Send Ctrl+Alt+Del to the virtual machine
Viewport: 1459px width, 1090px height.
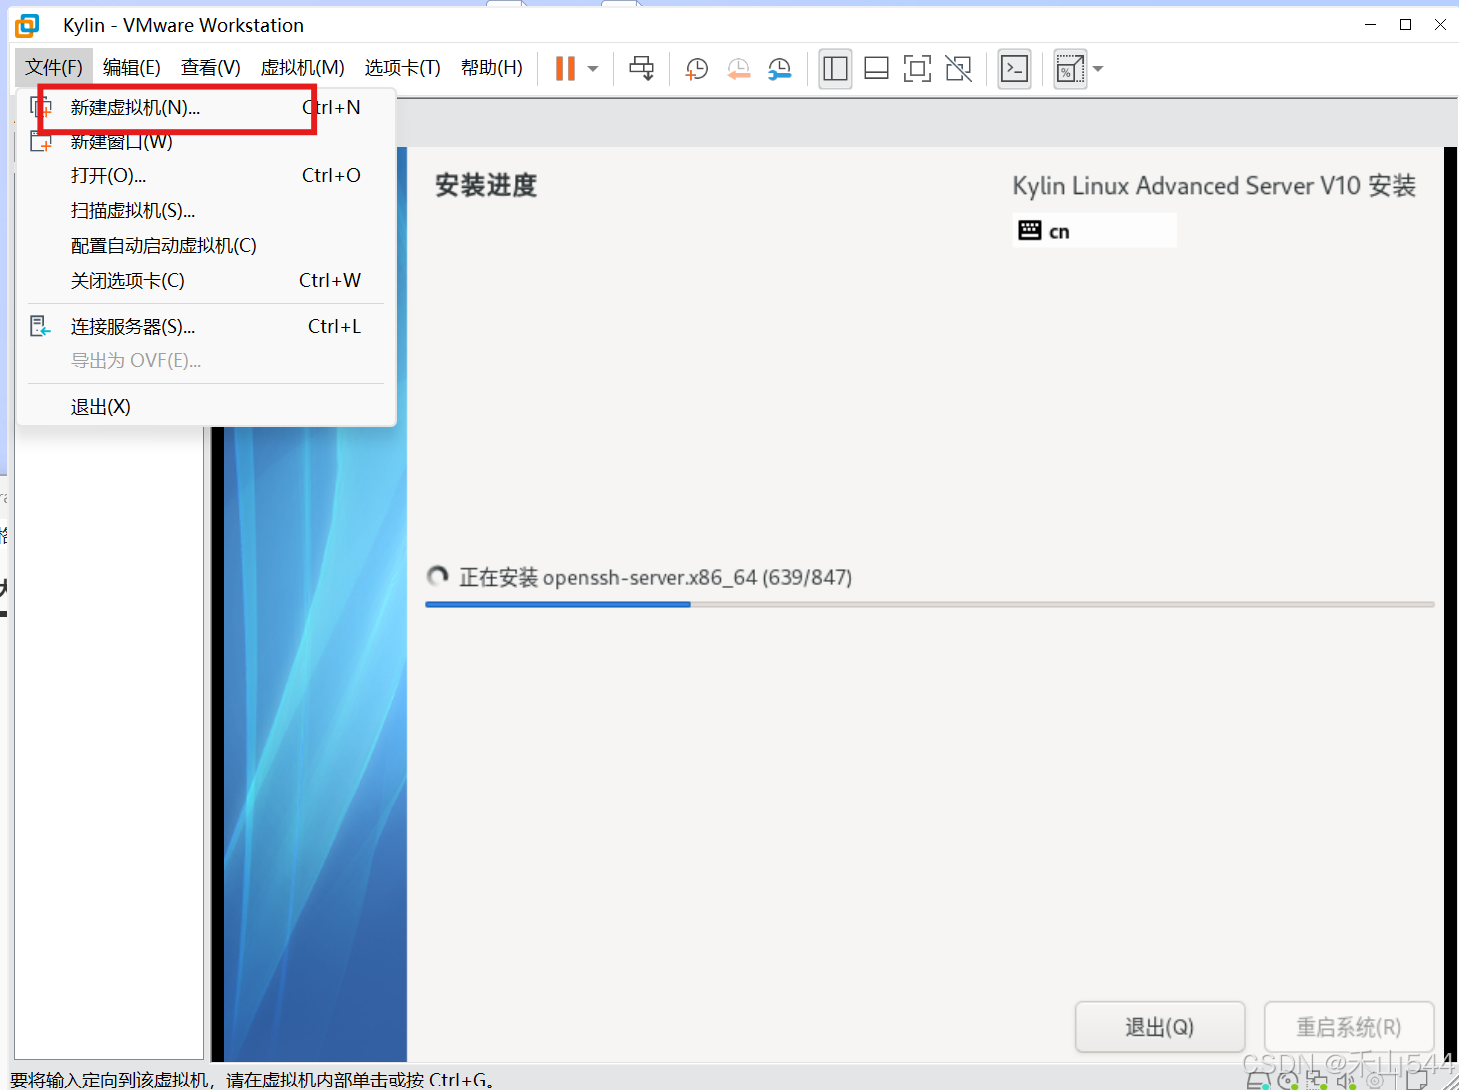[641, 68]
